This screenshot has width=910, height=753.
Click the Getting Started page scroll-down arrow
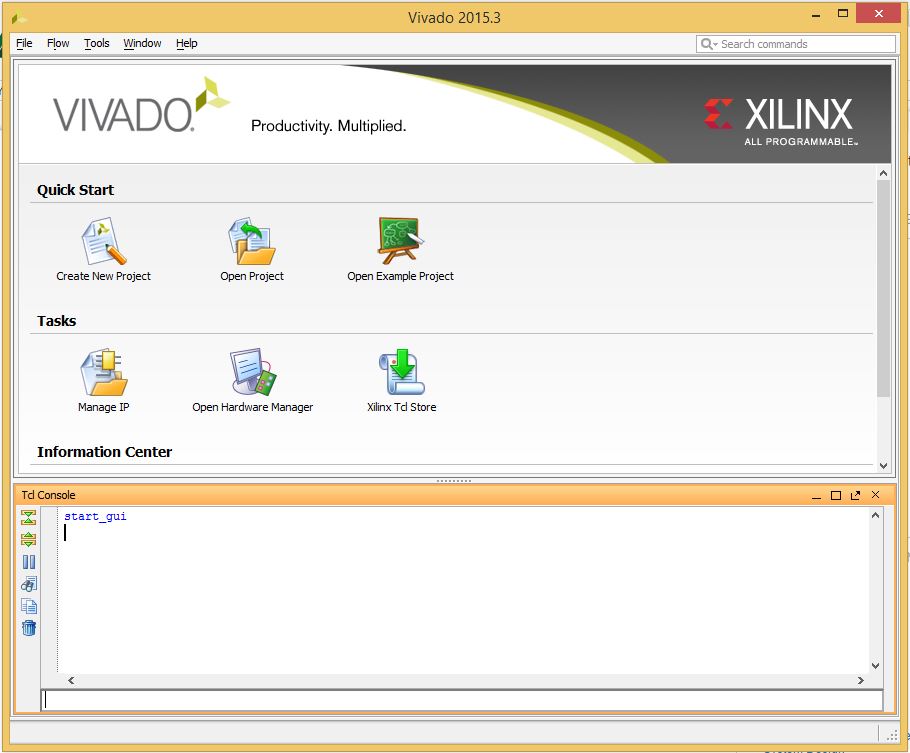883,466
